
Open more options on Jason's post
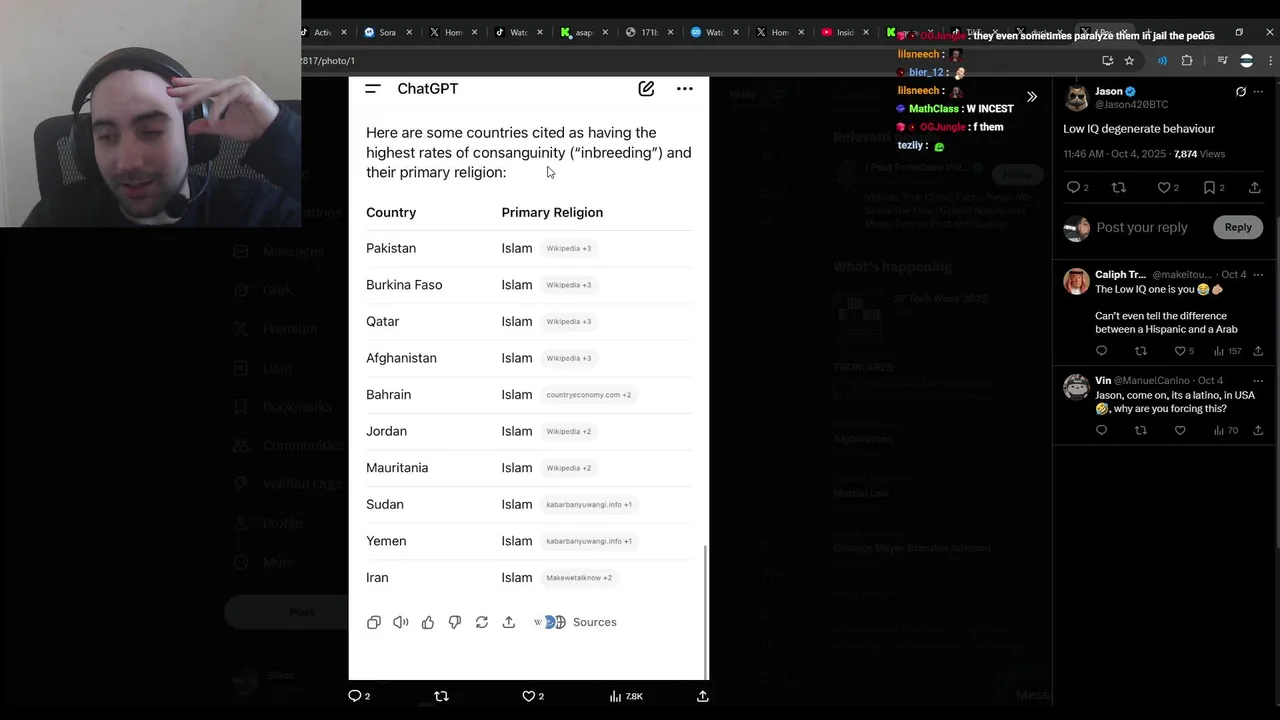click(x=1258, y=92)
